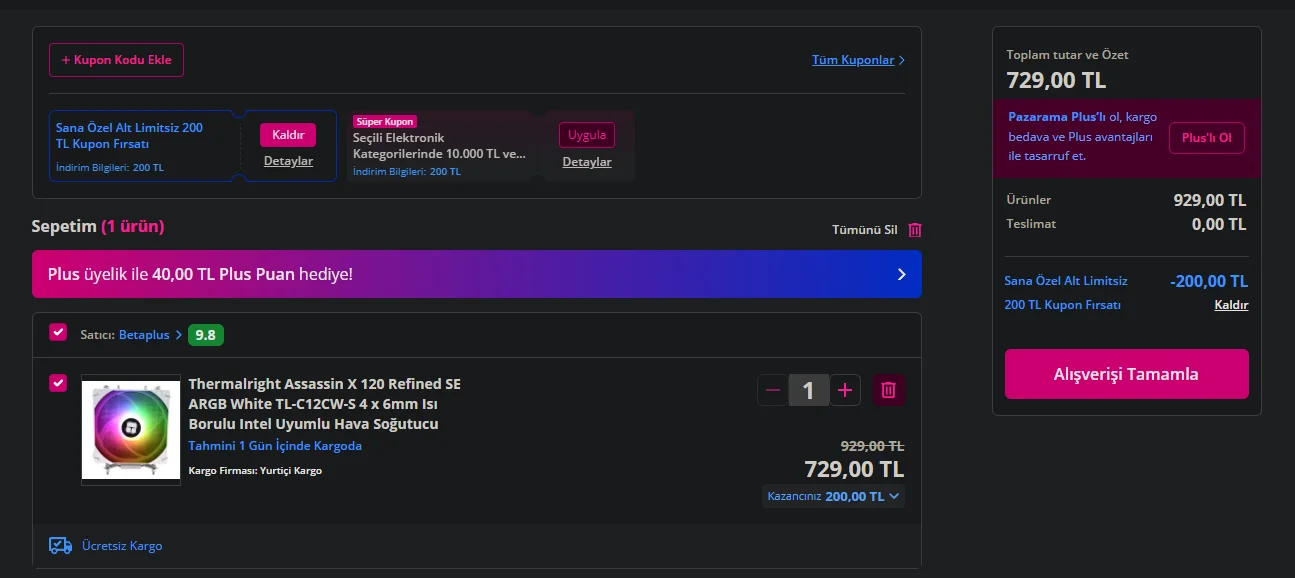Click the Ücretsiz Kargo truck icon
1295x578 pixels.
[61, 546]
